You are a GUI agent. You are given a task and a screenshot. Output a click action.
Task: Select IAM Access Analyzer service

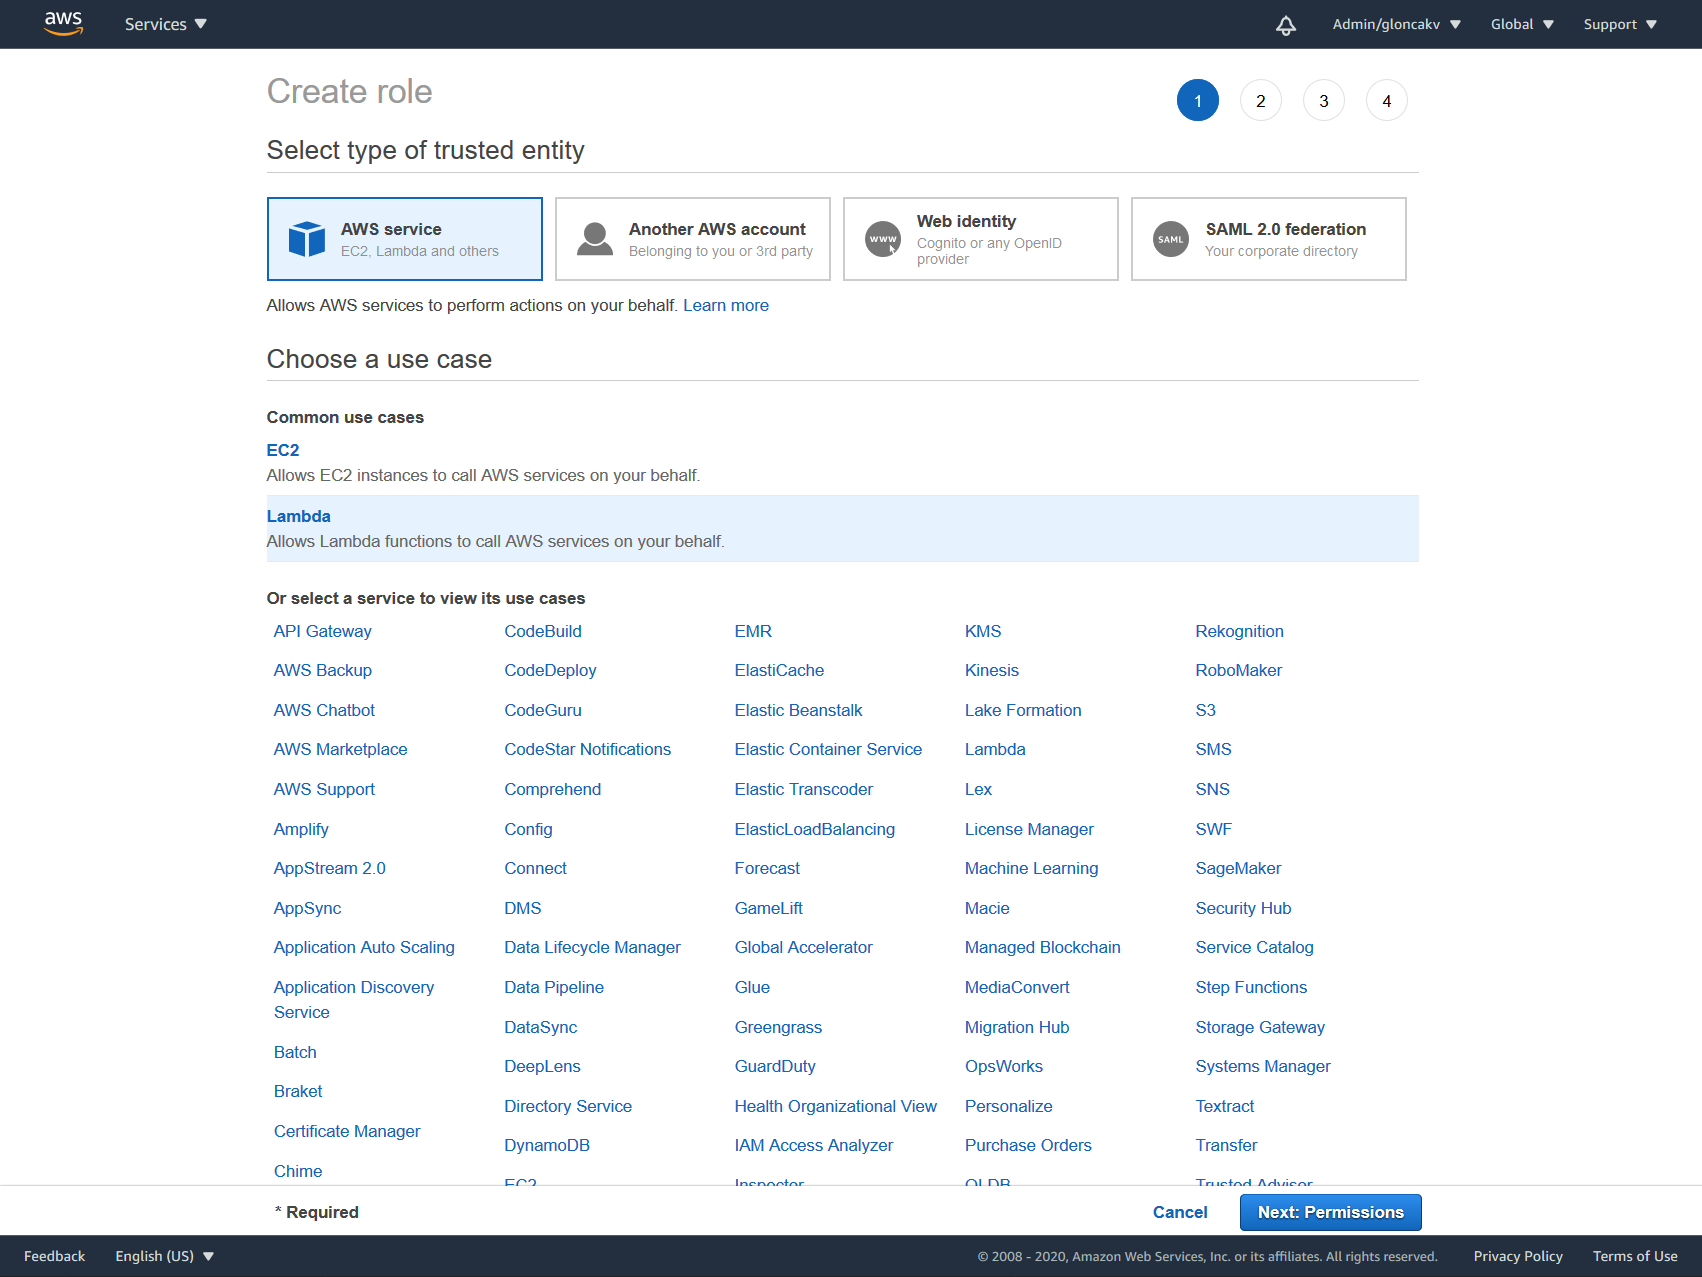(814, 1145)
